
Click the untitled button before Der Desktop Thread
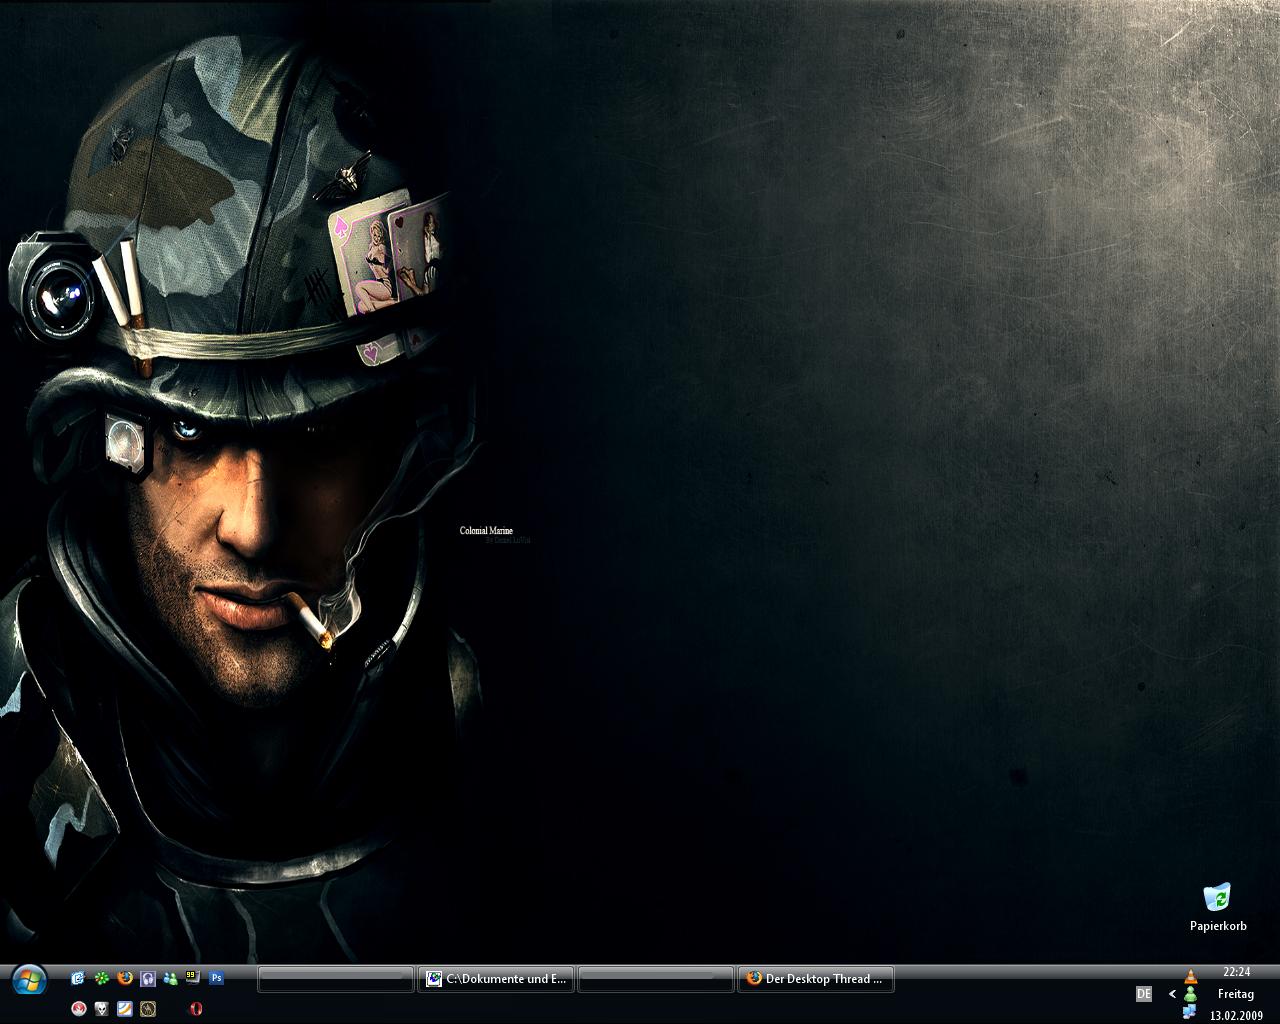tap(656, 979)
